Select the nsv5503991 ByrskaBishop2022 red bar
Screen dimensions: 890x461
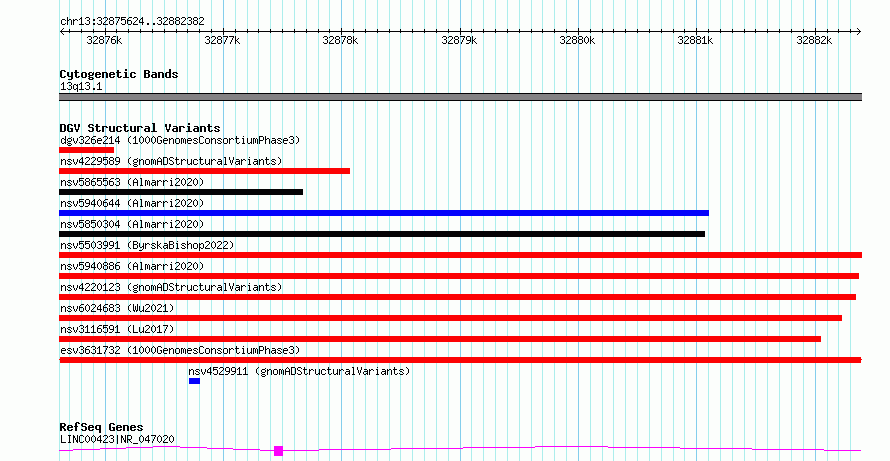click(460, 255)
